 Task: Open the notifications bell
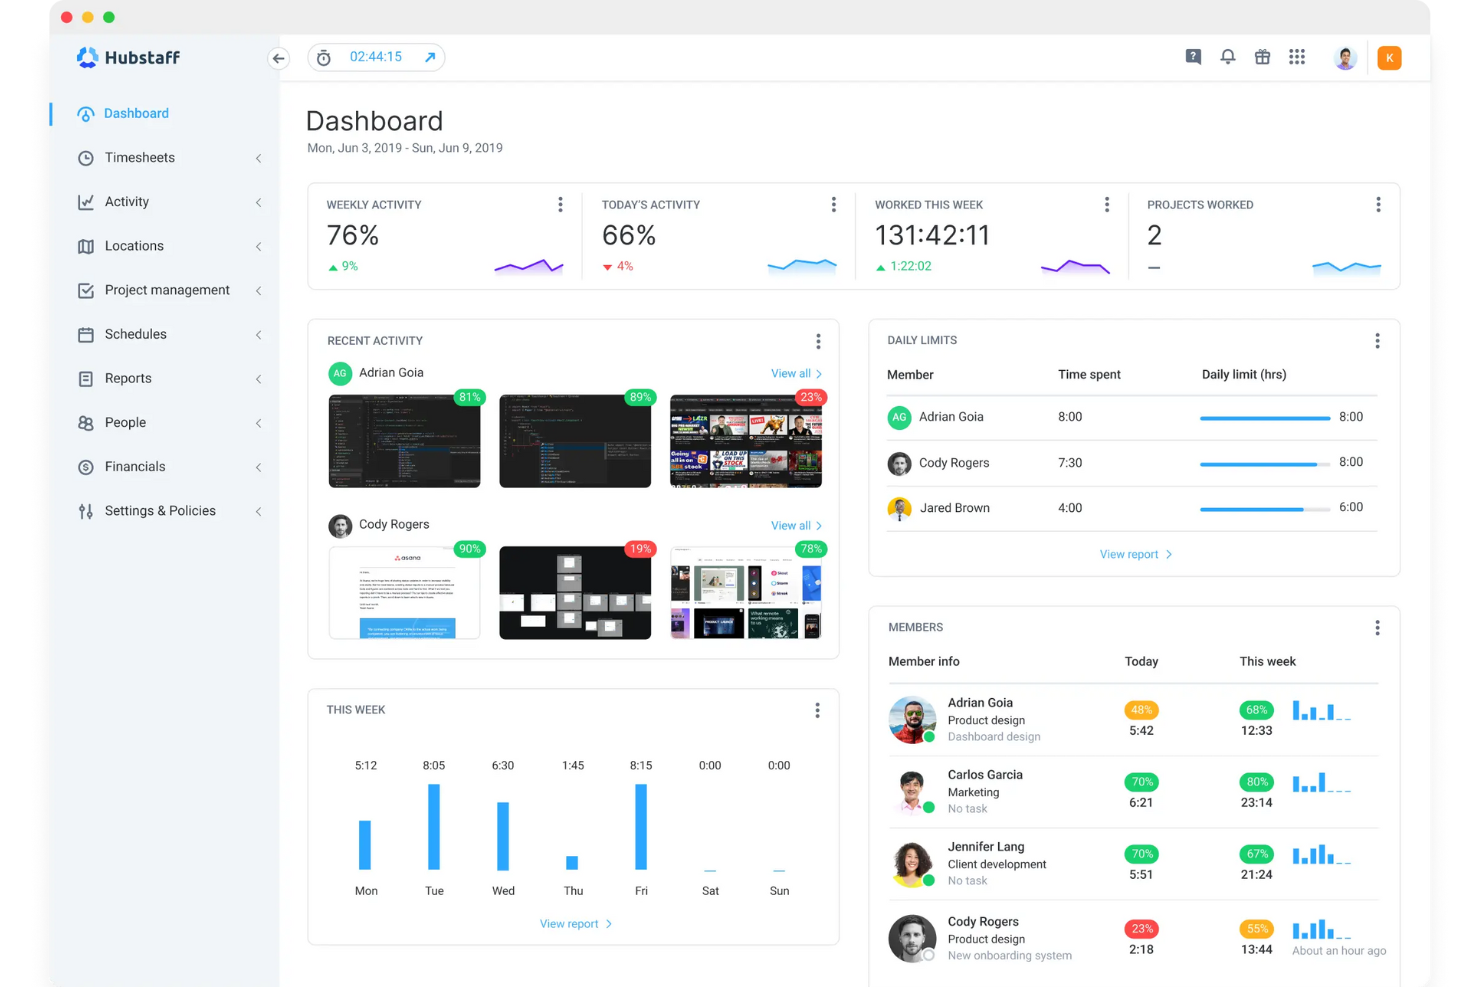click(1227, 57)
